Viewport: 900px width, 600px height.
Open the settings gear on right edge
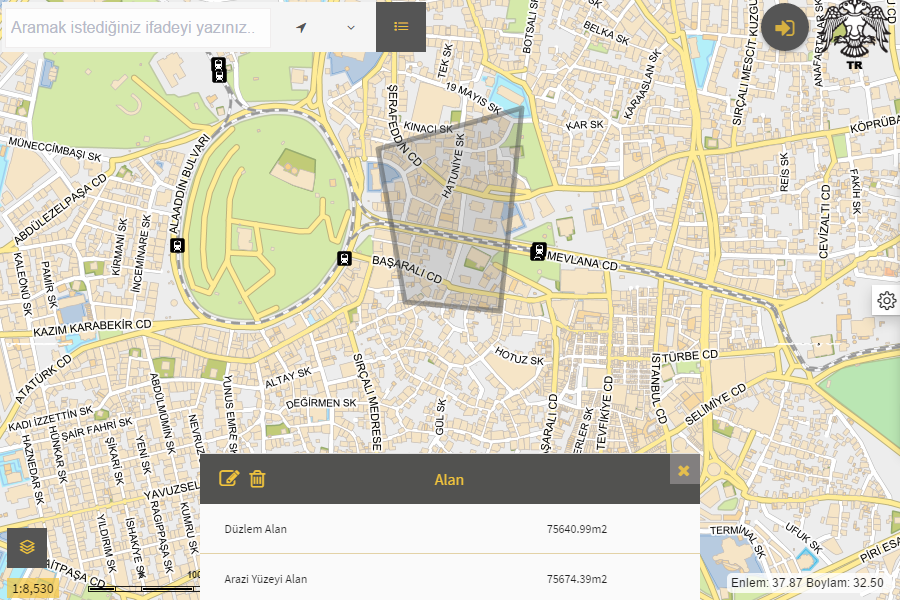[886, 300]
